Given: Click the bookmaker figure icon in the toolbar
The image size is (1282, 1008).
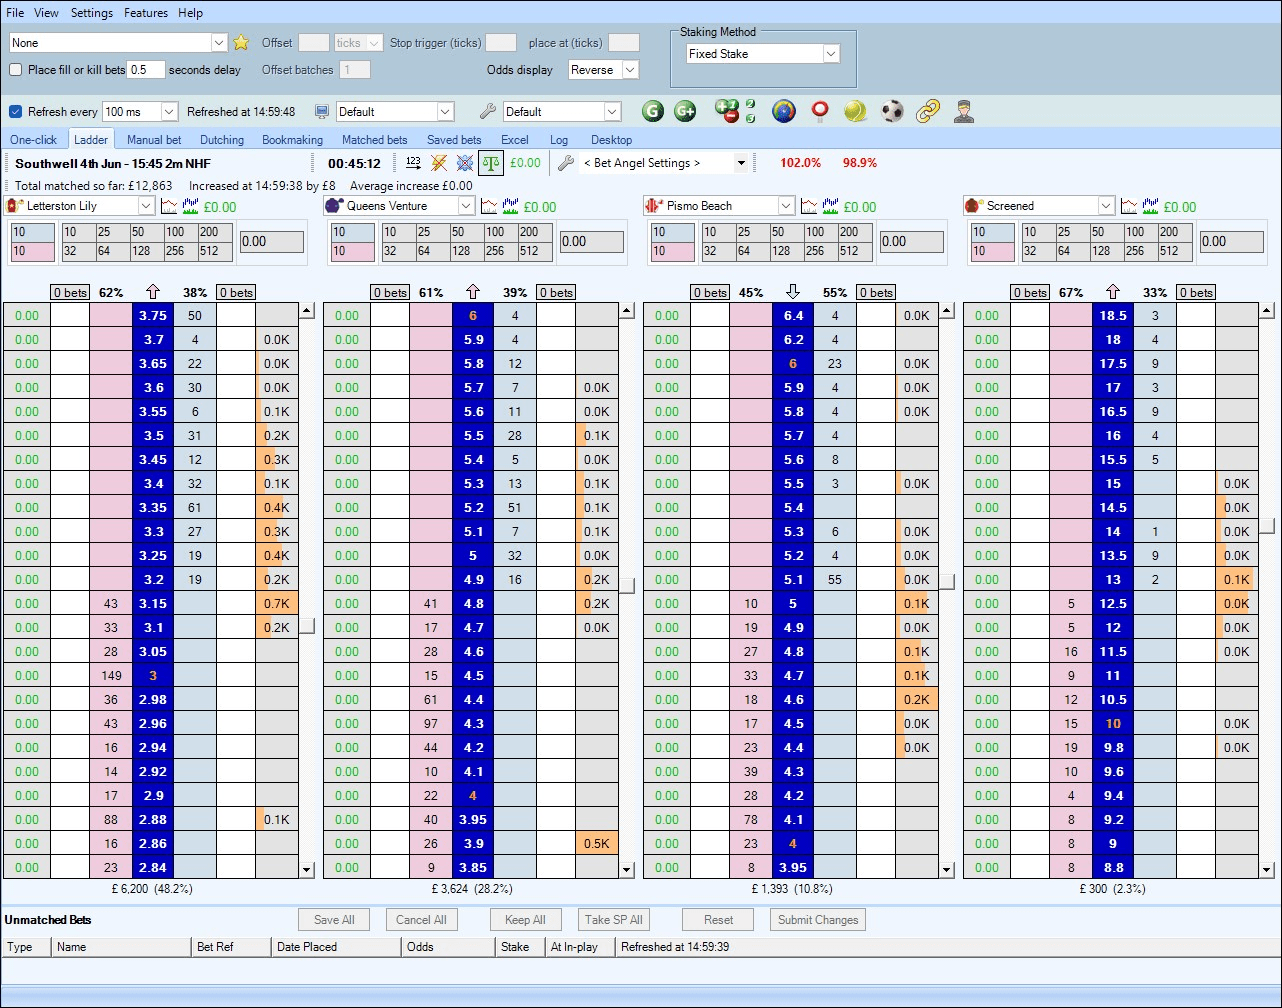Looking at the screenshot, I should (x=963, y=112).
